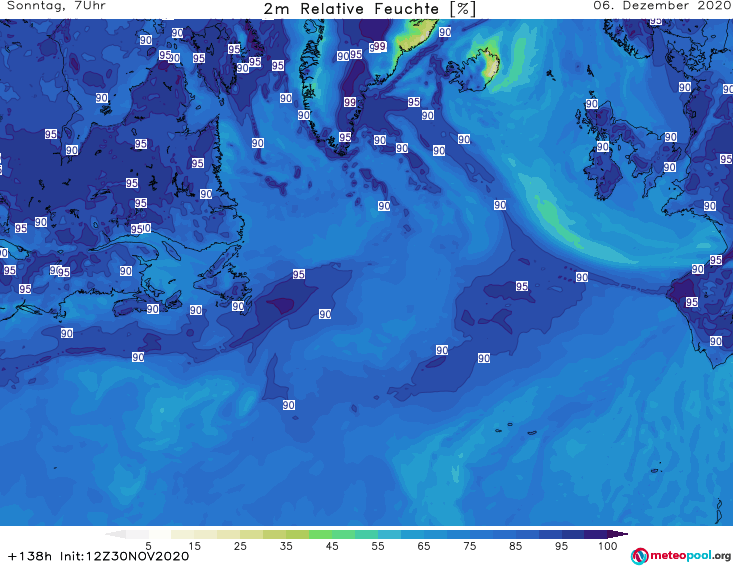This screenshot has height=566, width=733.
Task: Click the '95' contour label over Portugal
Action: pyautogui.click(x=692, y=302)
